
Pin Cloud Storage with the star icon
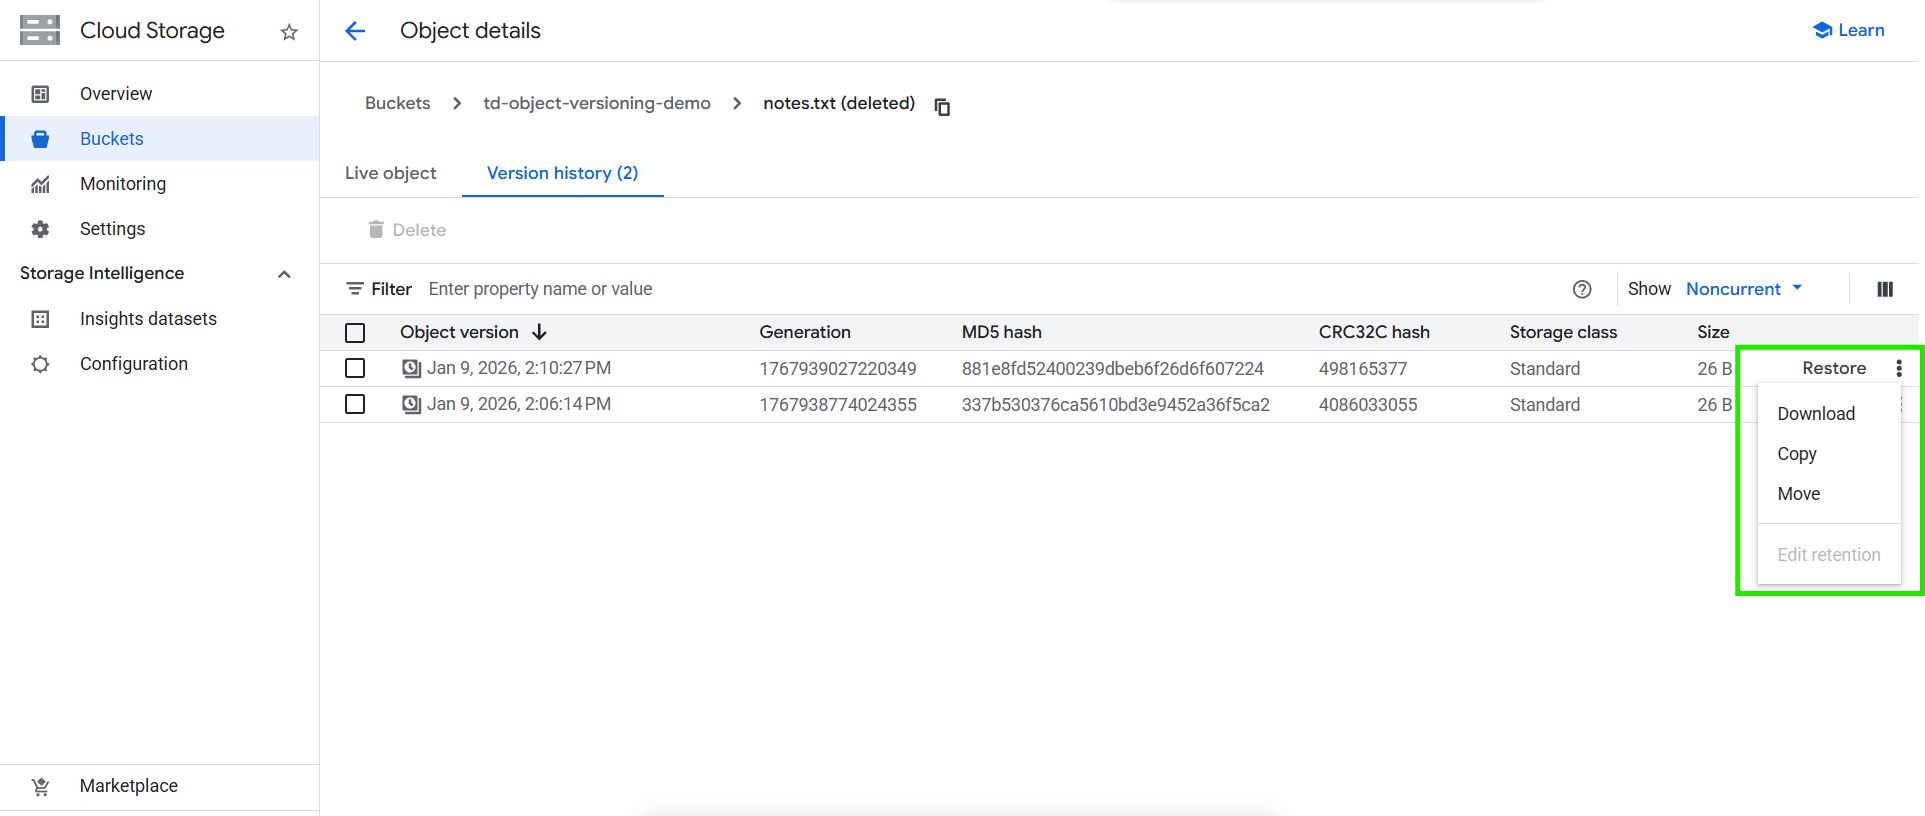point(289,32)
